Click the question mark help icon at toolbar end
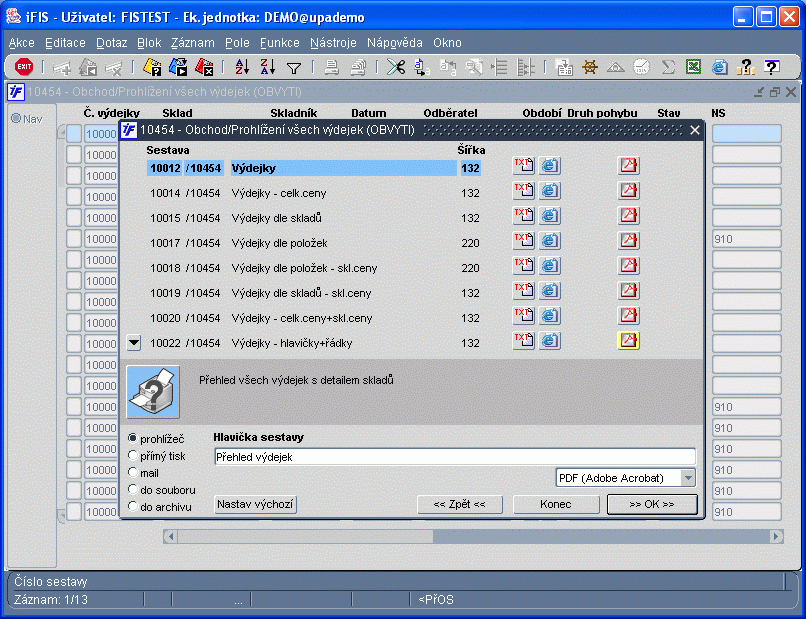Screen dimensions: 806x619 click(x=771, y=67)
